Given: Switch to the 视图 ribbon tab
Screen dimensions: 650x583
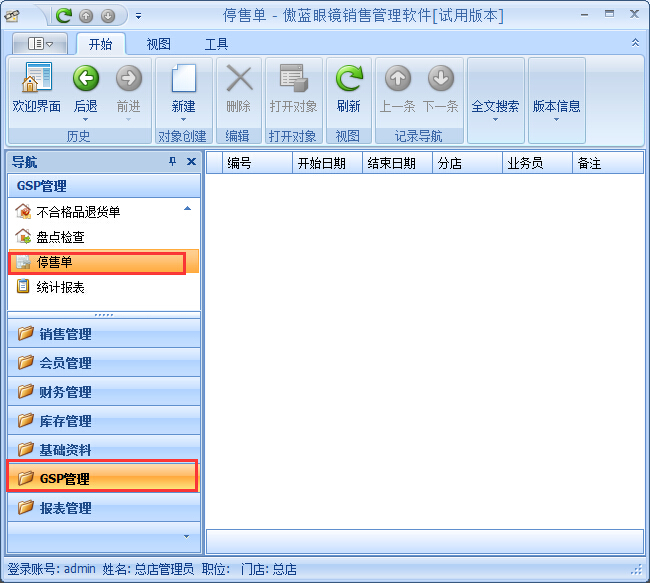Looking at the screenshot, I should click(158, 44).
